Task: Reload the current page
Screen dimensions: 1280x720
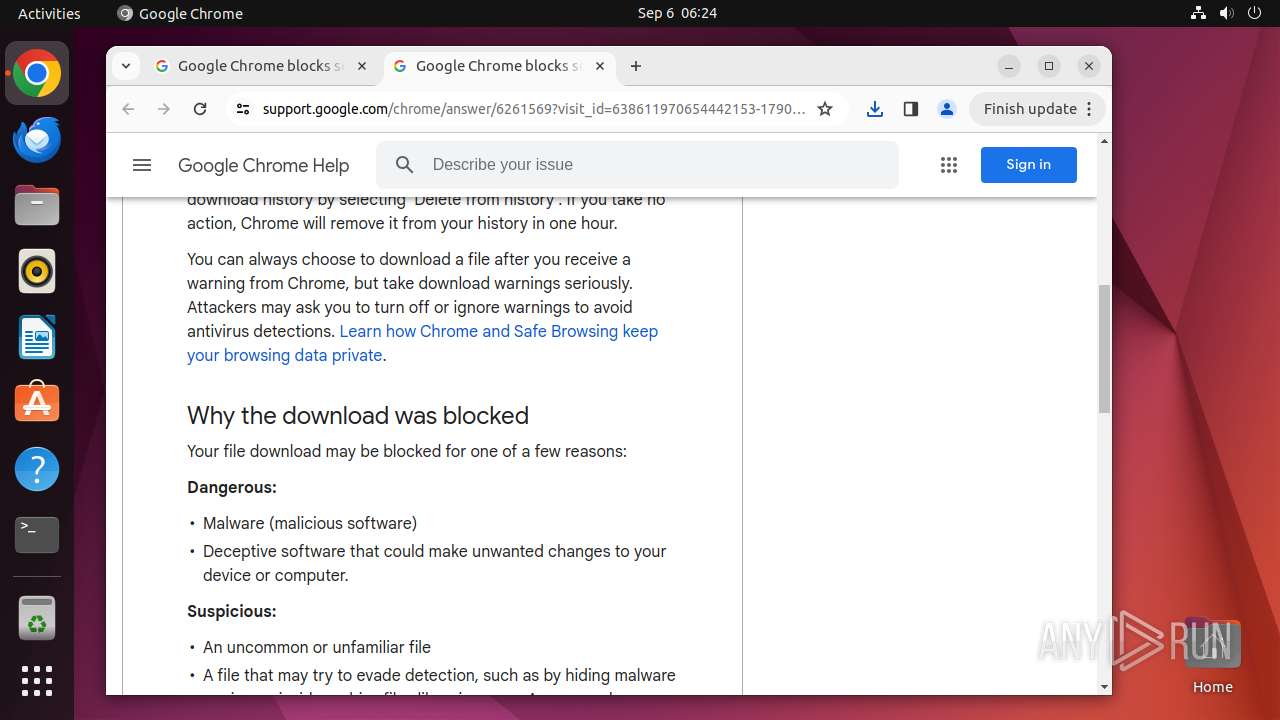Action: (200, 109)
